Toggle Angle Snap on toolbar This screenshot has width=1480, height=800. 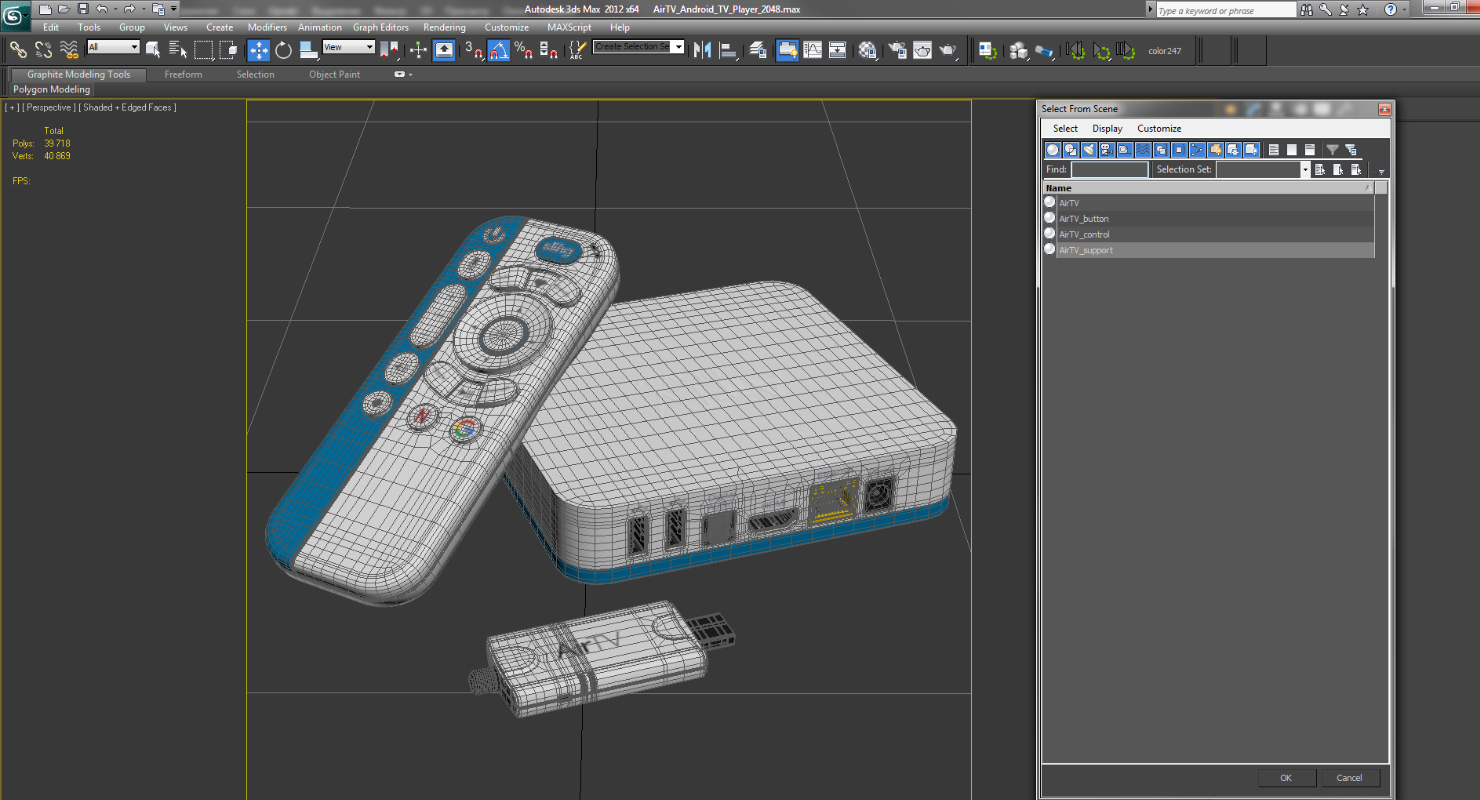pyautogui.click(x=499, y=49)
